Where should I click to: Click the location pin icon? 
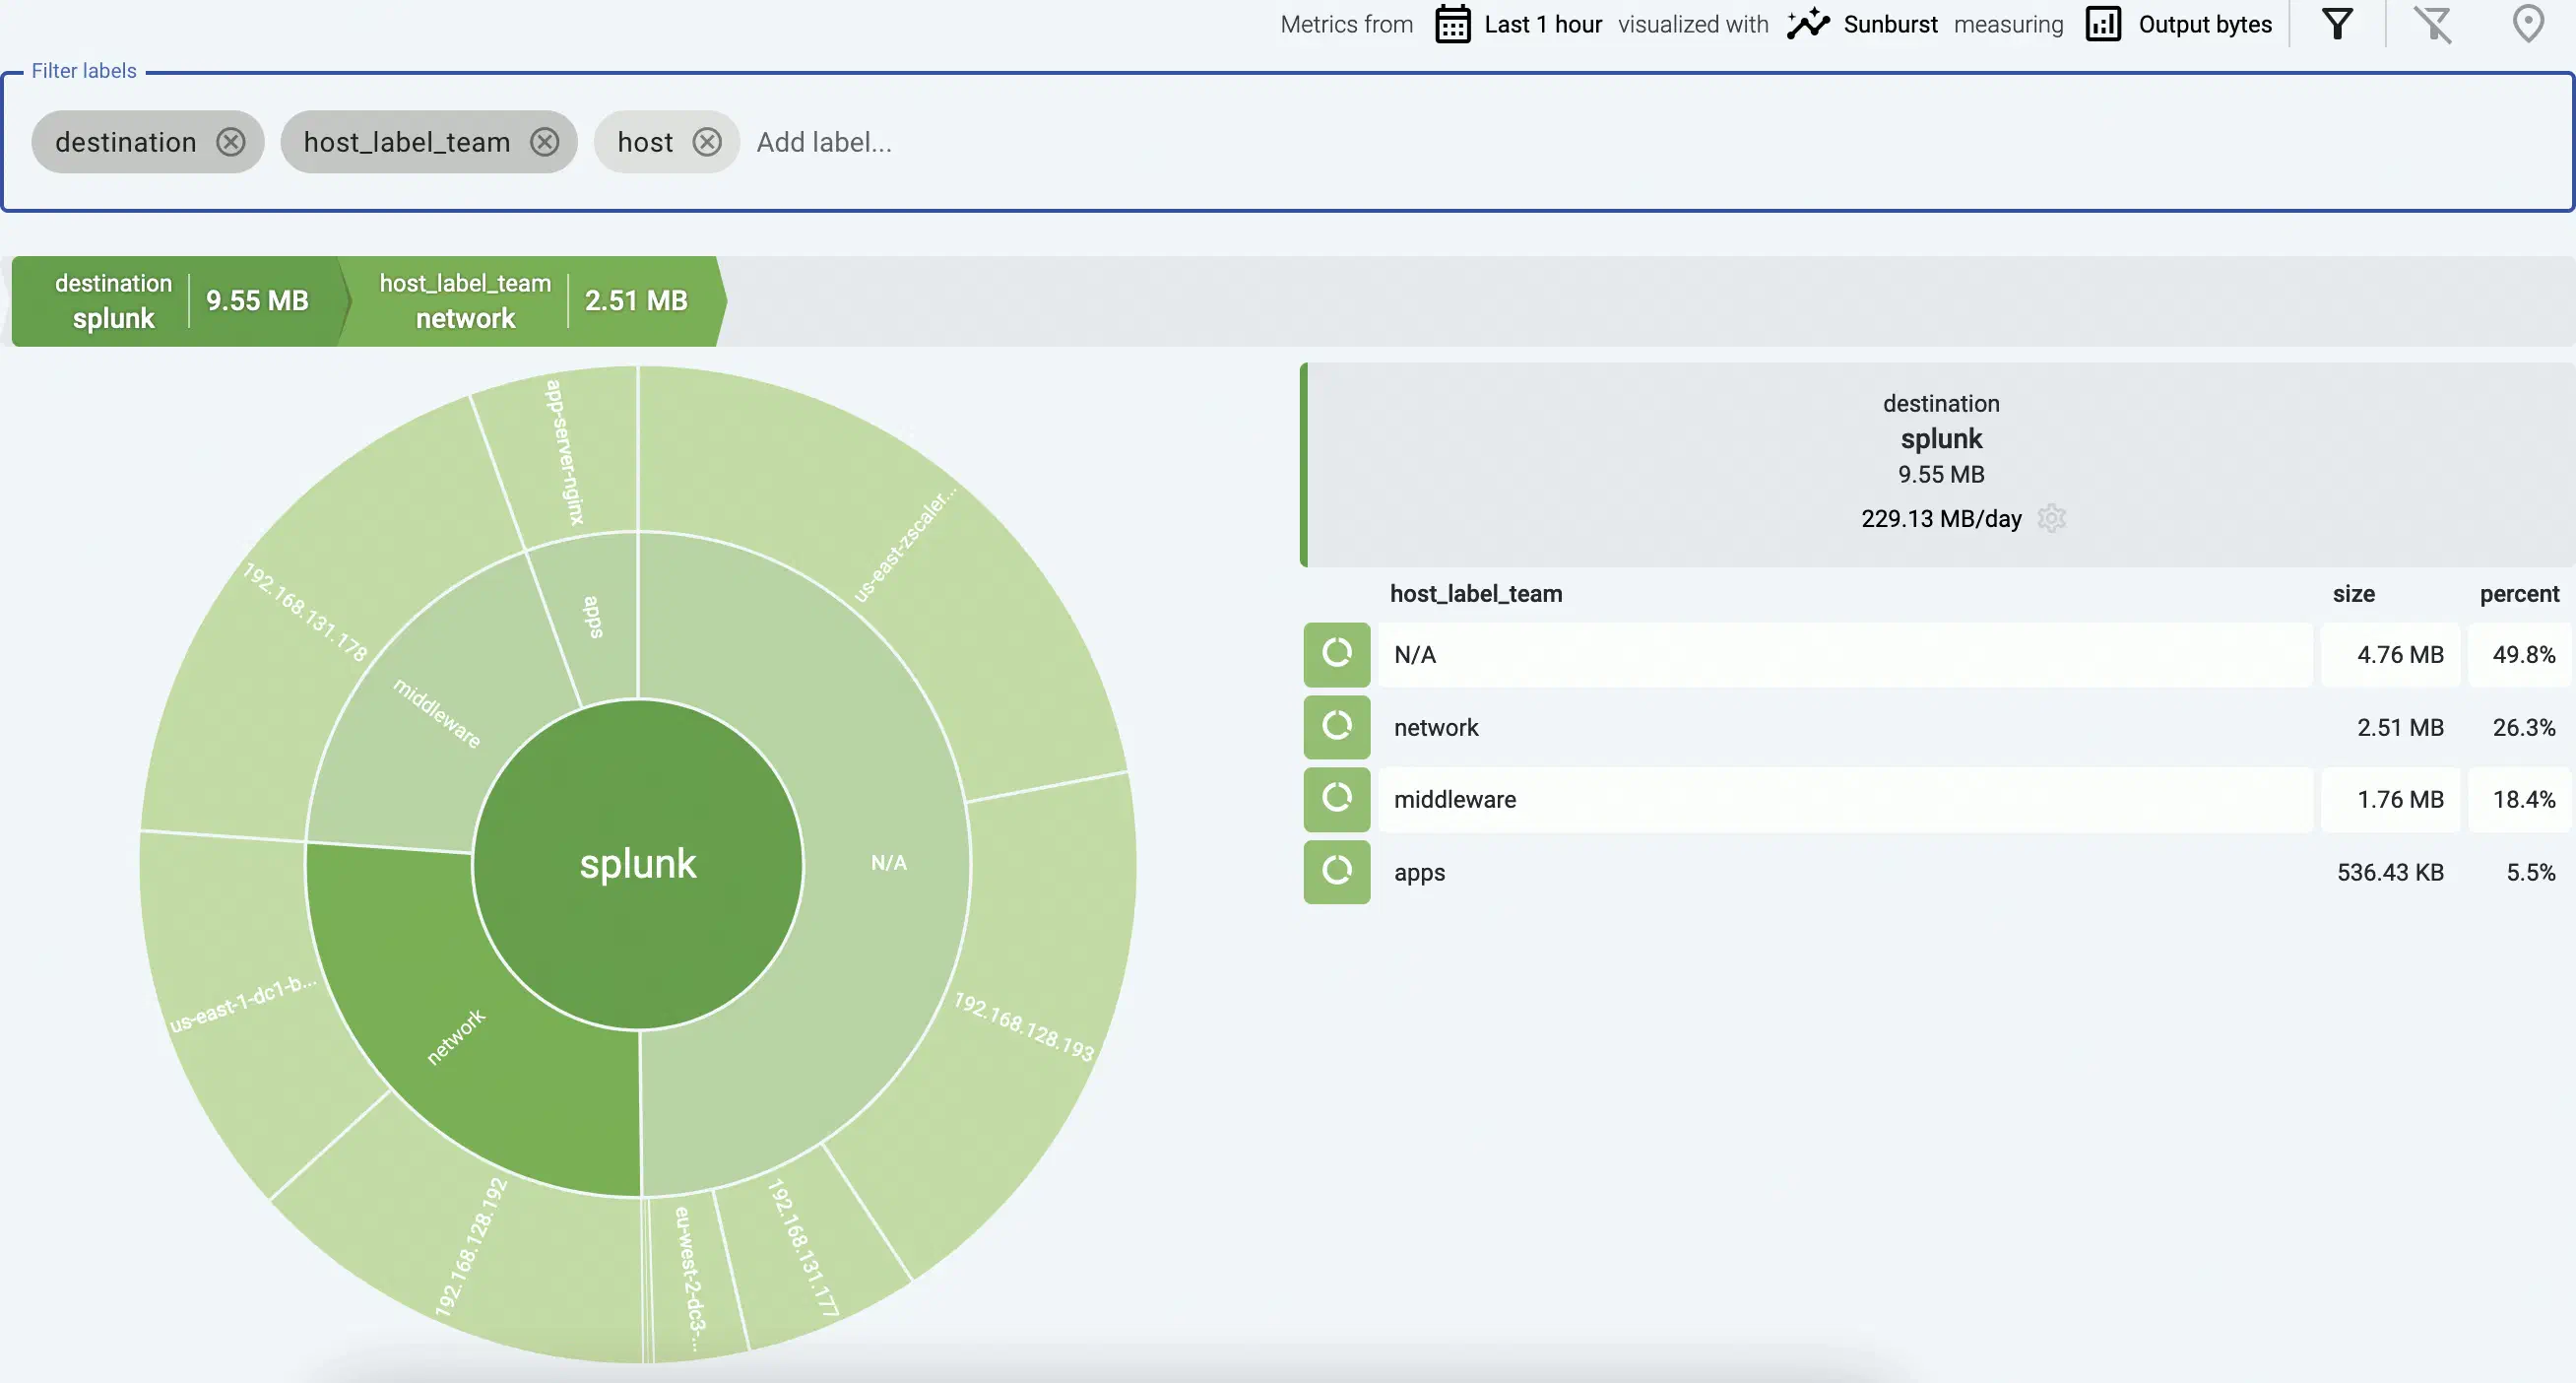pos(2528,24)
